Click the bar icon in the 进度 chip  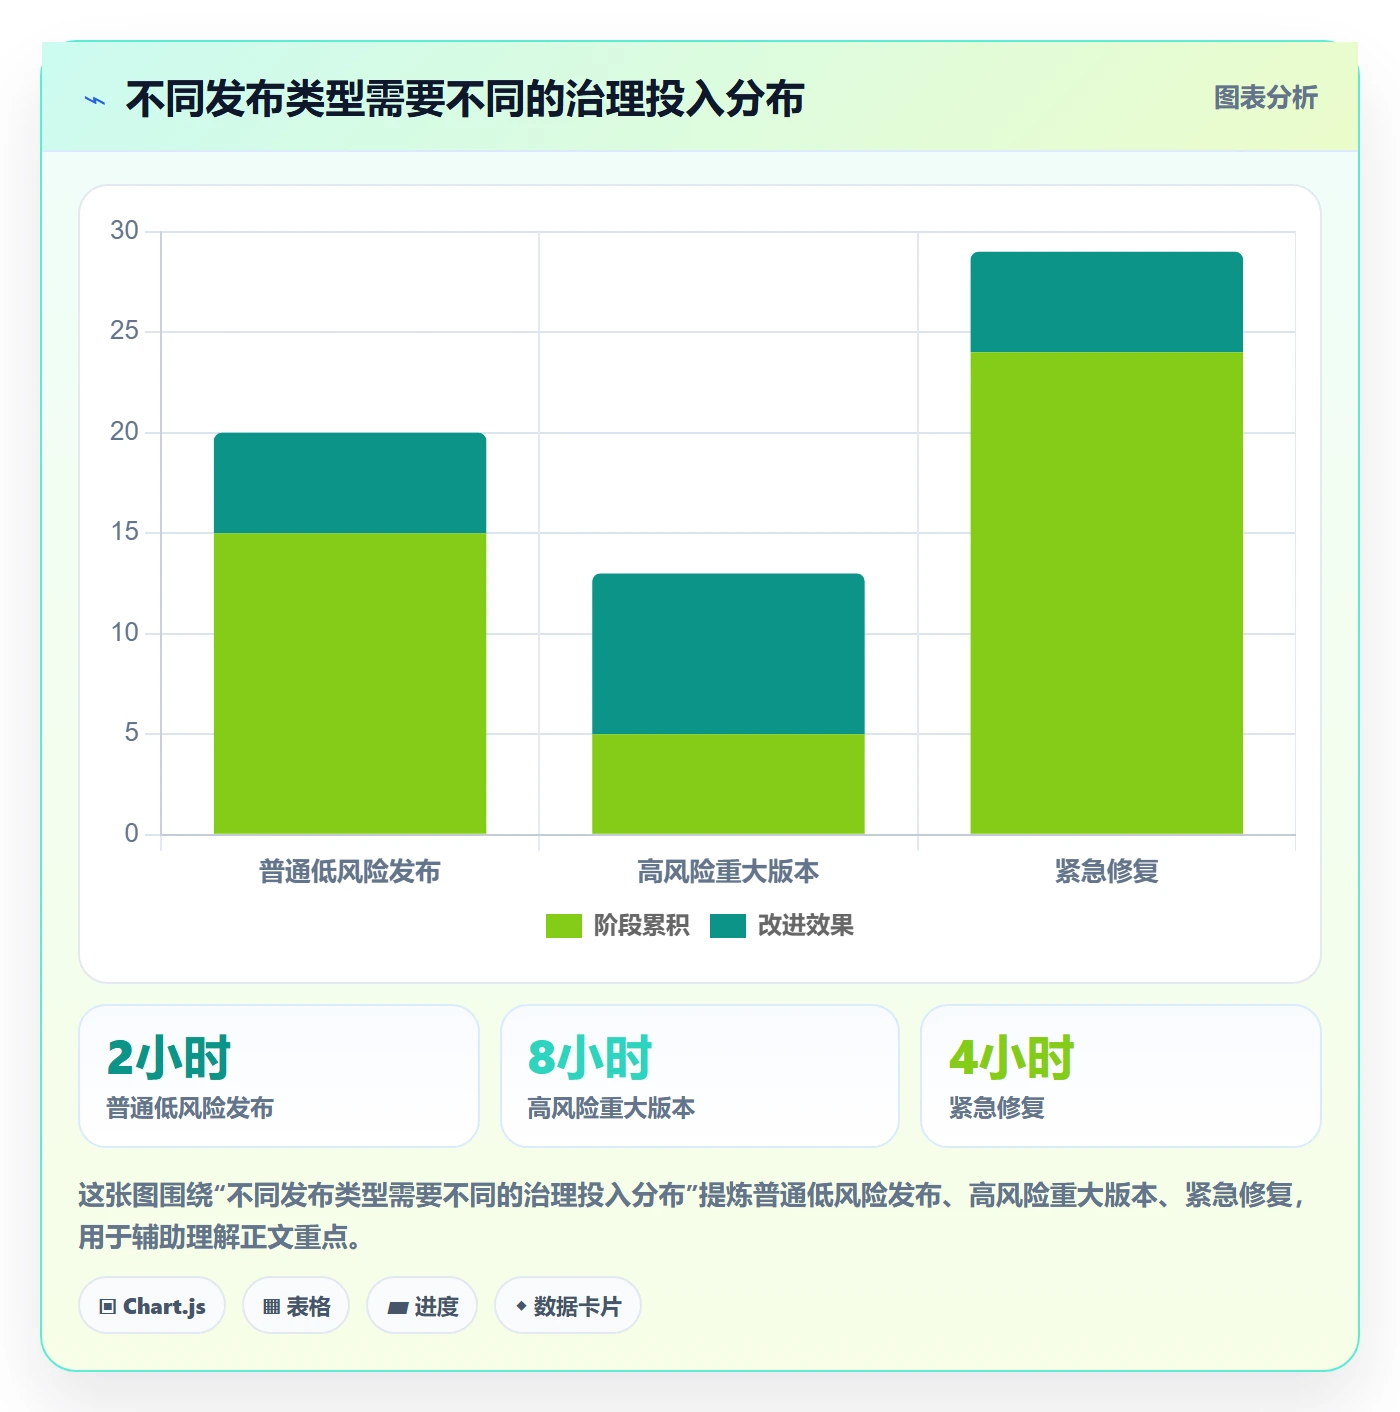(x=398, y=1308)
